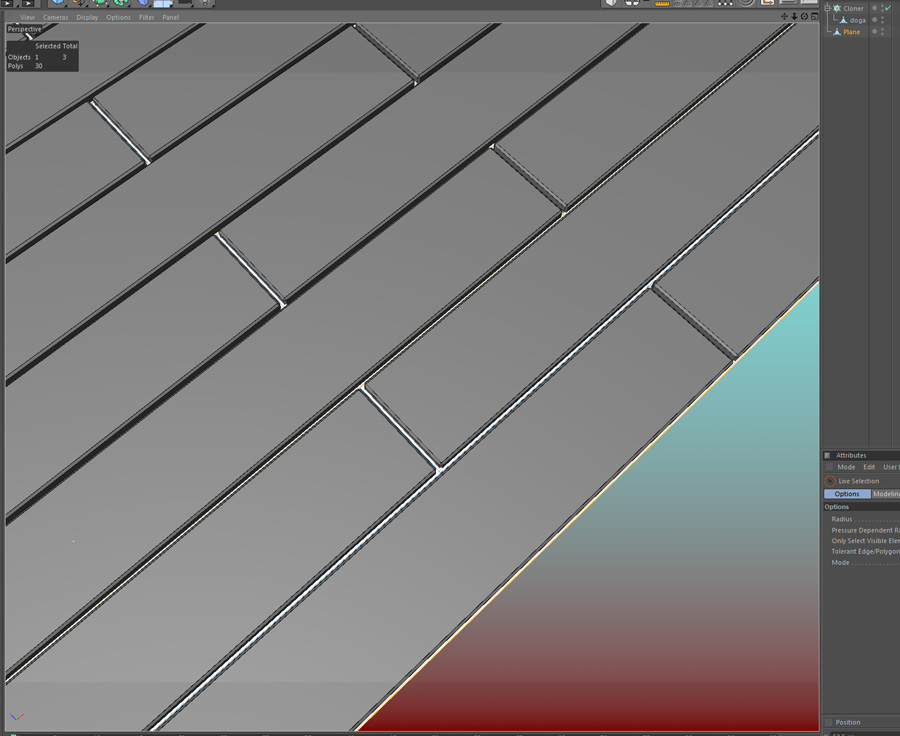Open the Mode menu in Attributes
This screenshot has width=900, height=736.
click(x=846, y=467)
